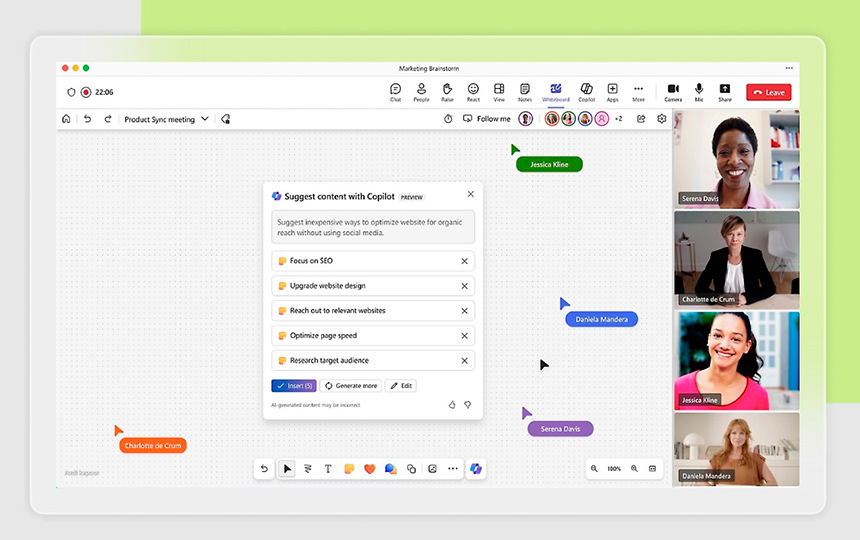Zoom out the whiteboard
The image size is (860, 540).
(594, 469)
